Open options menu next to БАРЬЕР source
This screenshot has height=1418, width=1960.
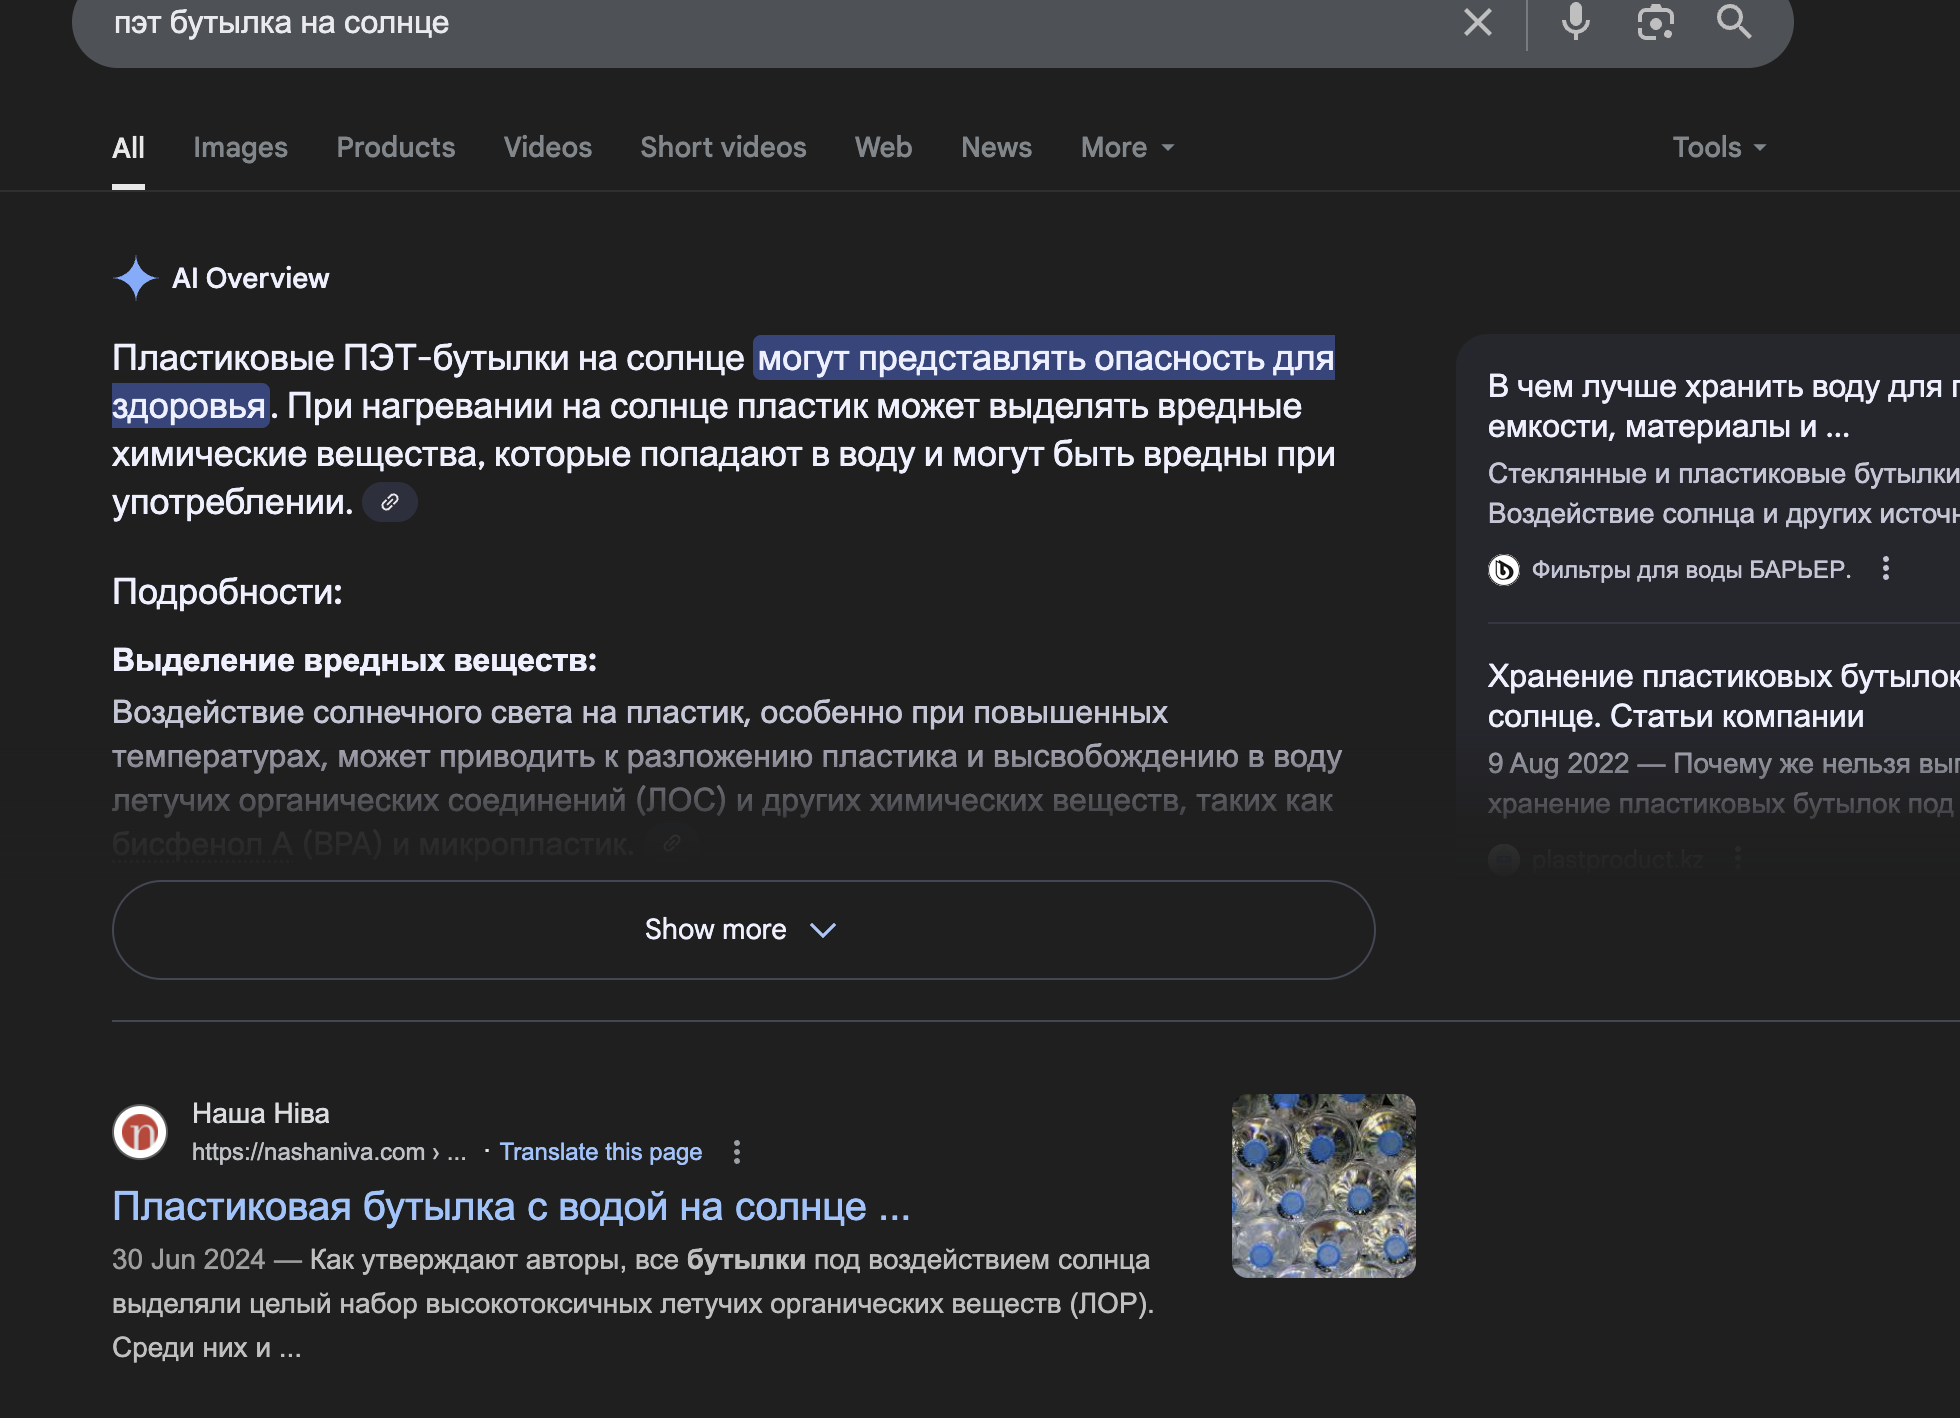(x=1886, y=569)
